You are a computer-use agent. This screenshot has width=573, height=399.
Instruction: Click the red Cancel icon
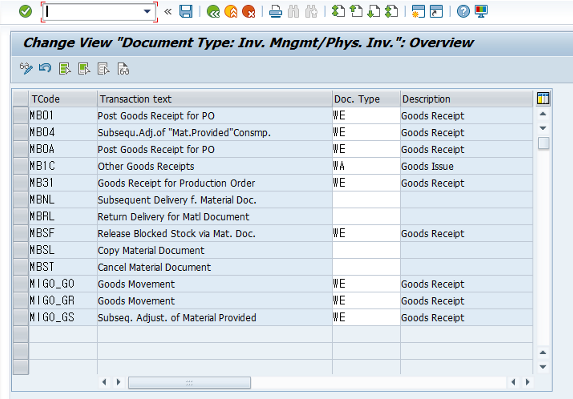pyautogui.click(x=248, y=12)
